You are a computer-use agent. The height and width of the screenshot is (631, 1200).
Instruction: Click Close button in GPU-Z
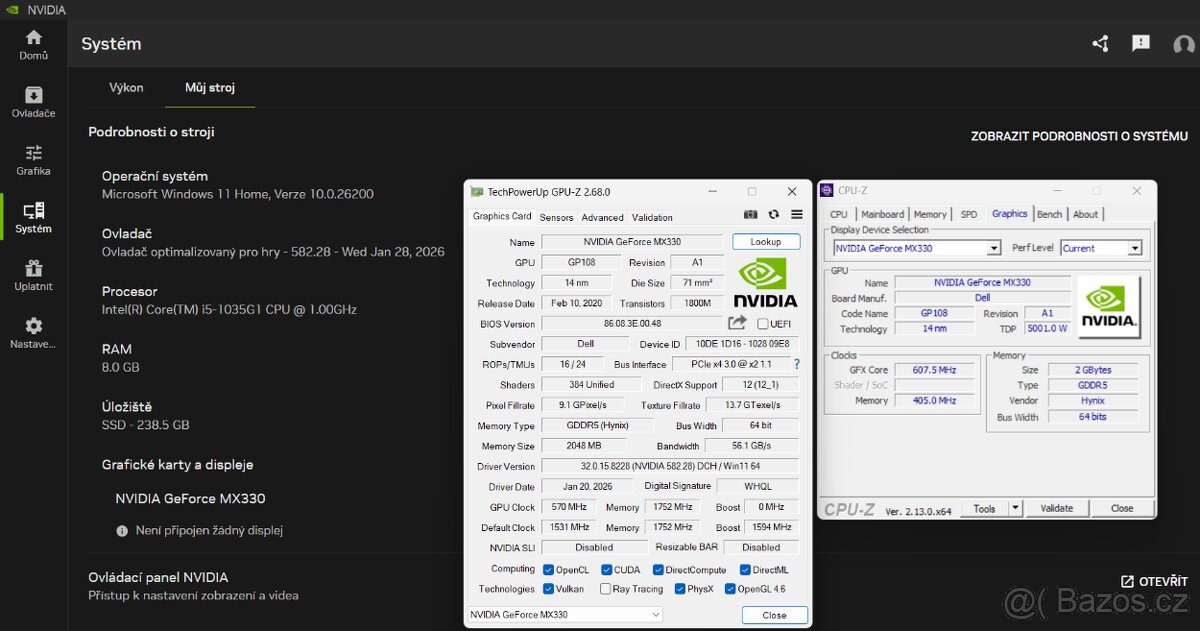click(774, 615)
